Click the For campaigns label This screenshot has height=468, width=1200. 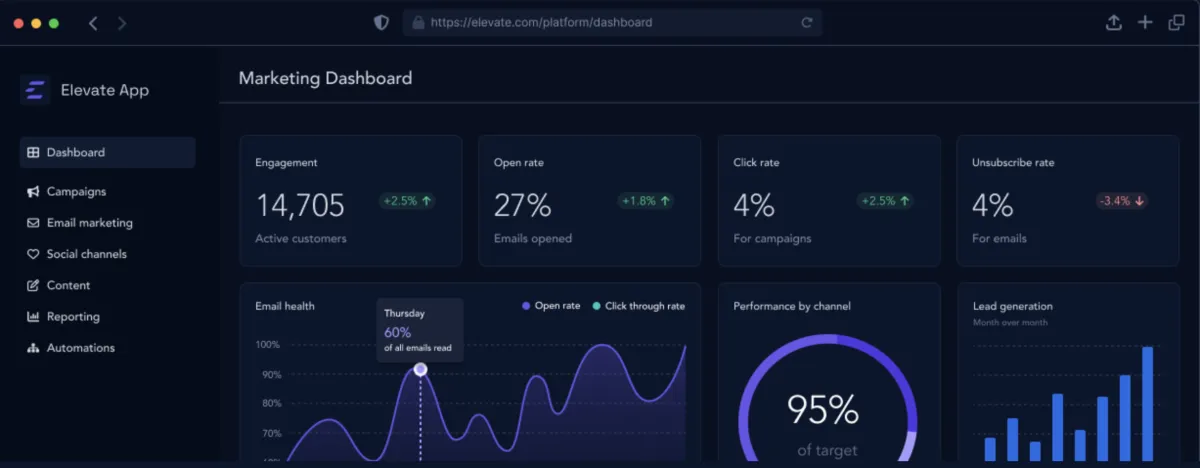pos(772,239)
